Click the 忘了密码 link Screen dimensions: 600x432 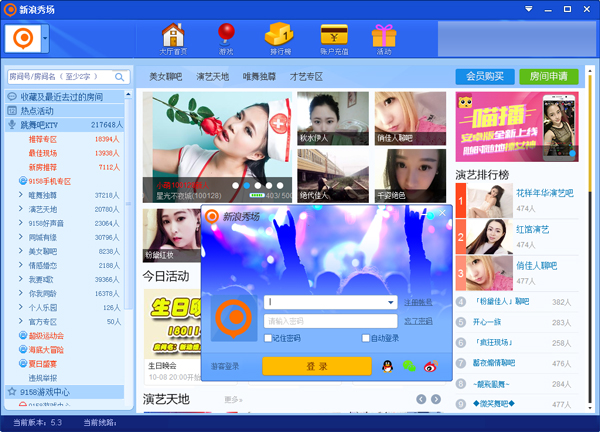(418, 321)
